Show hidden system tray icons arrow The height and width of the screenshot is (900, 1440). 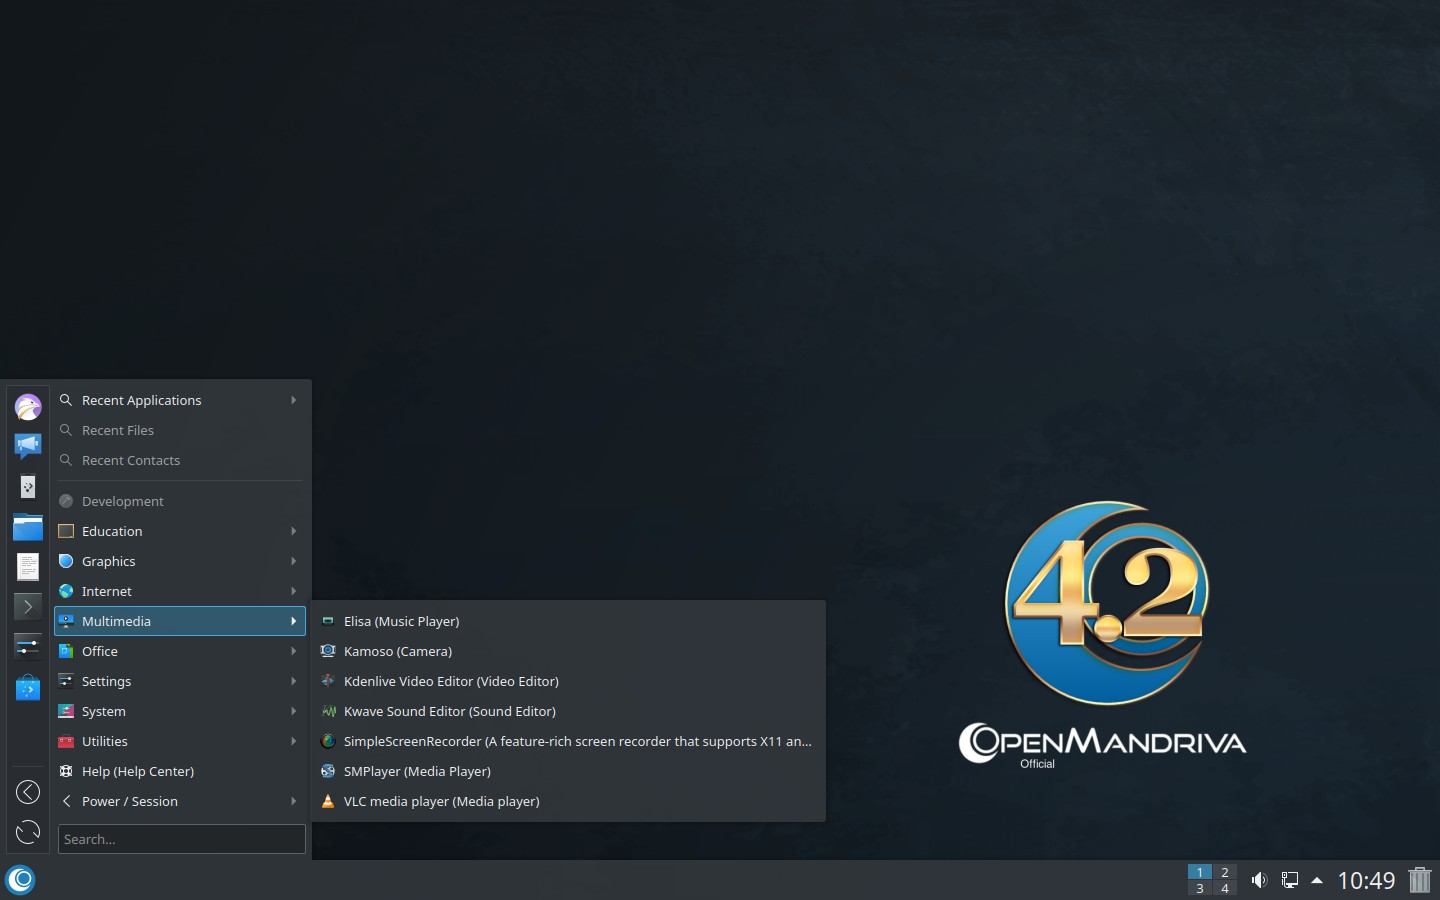(x=1317, y=880)
